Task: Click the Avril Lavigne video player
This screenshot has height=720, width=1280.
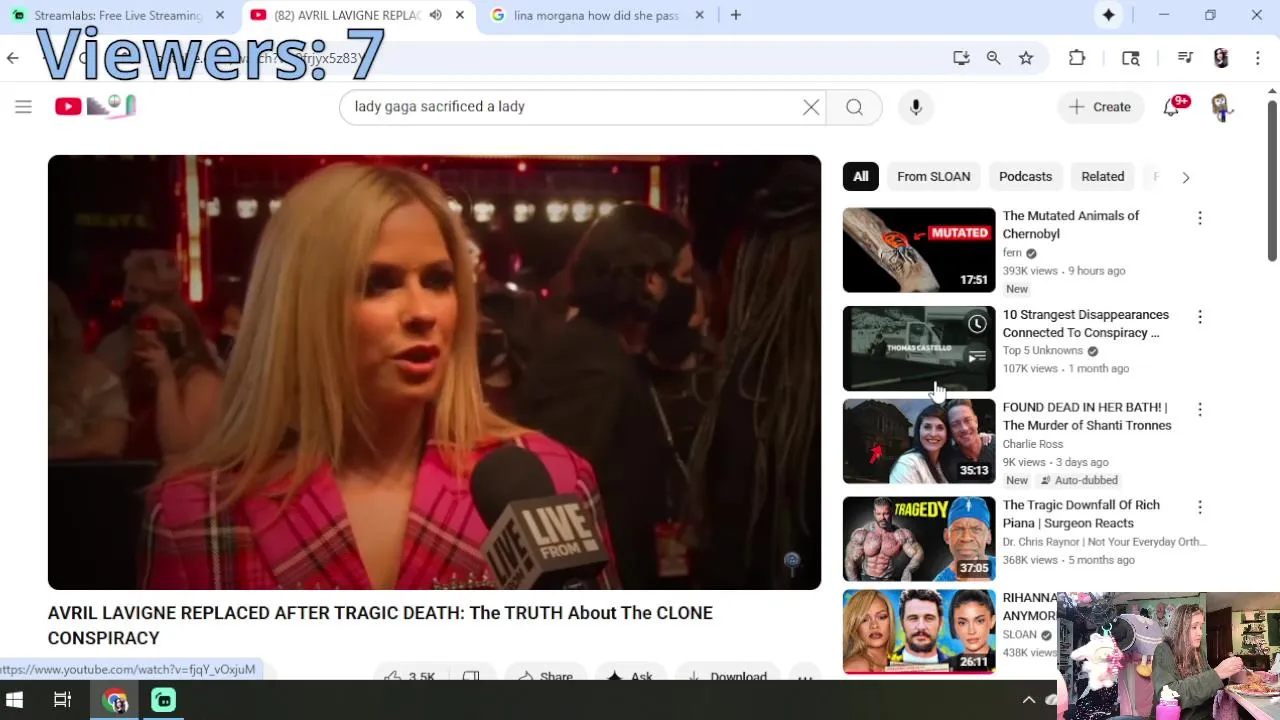Action: 434,372
